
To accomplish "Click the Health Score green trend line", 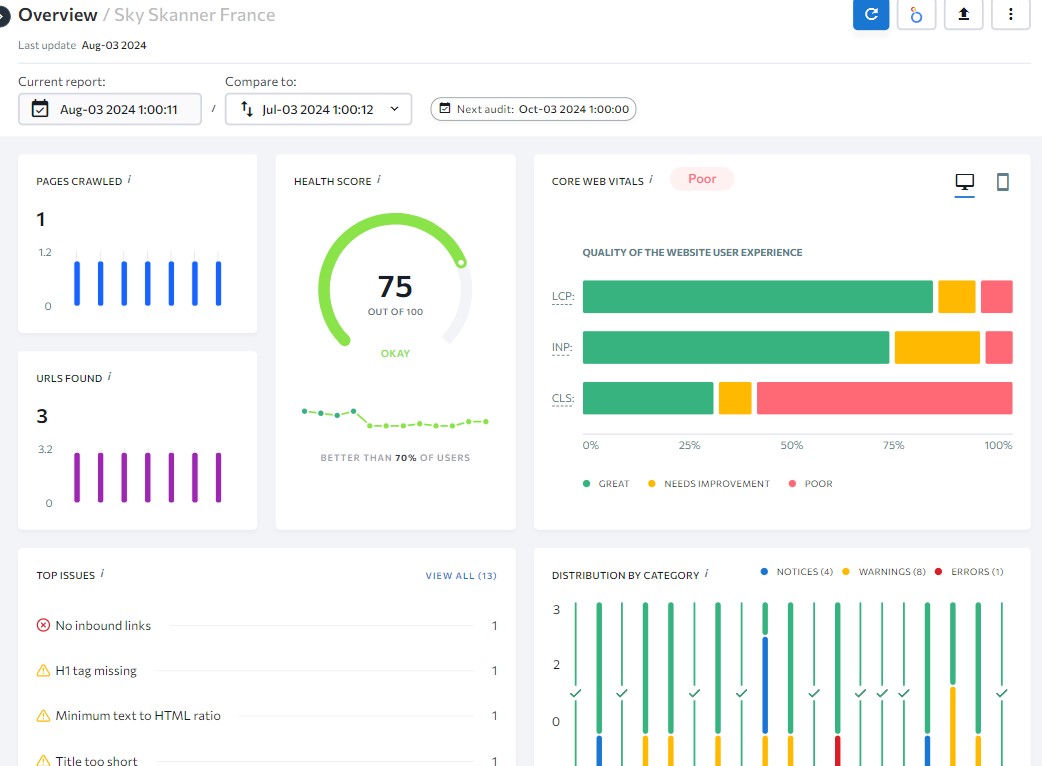I will coord(395,419).
